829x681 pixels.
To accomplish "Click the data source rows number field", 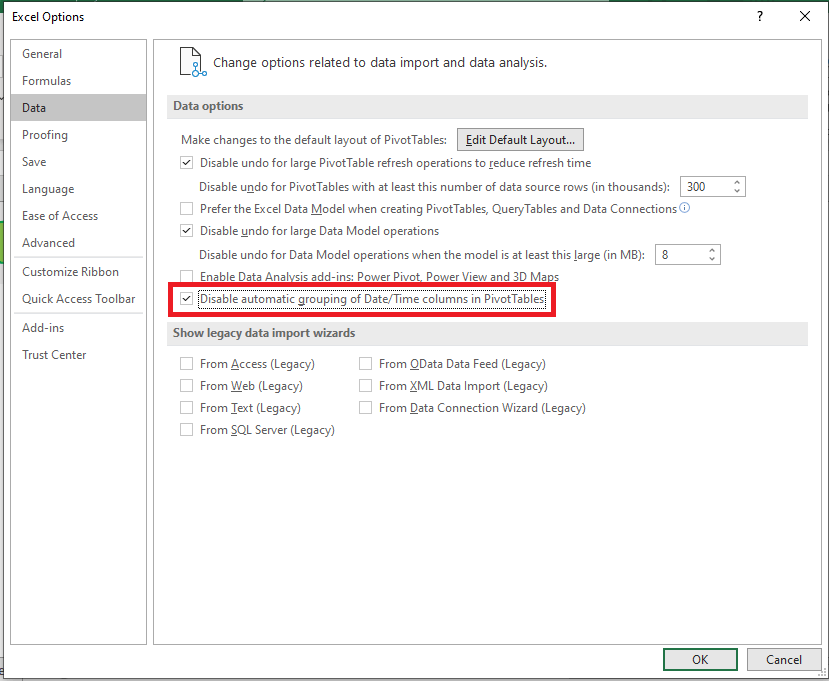I will click(x=705, y=187).
